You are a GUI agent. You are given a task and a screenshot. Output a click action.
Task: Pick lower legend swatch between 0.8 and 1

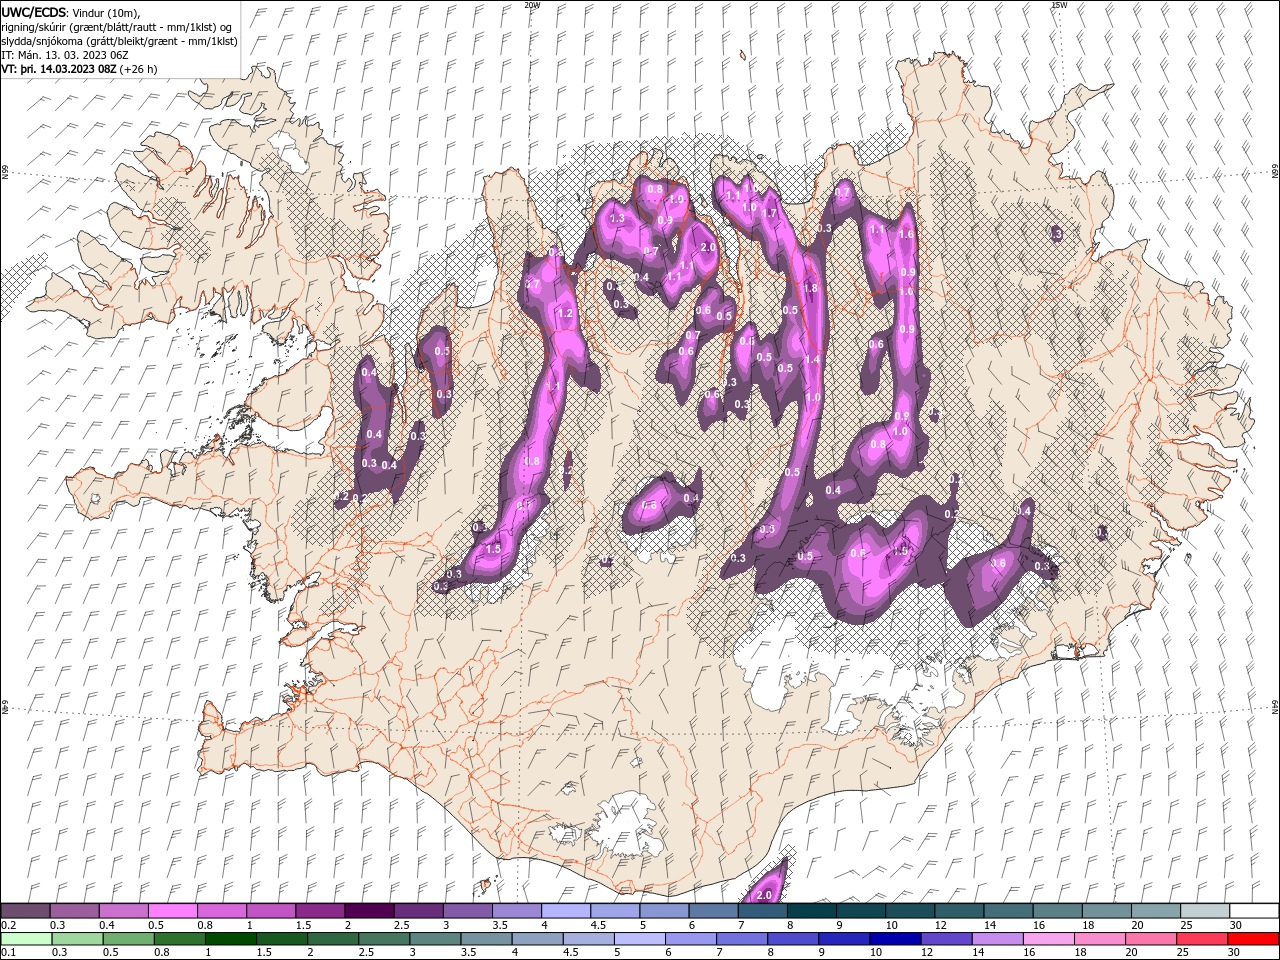pos(180,939)
